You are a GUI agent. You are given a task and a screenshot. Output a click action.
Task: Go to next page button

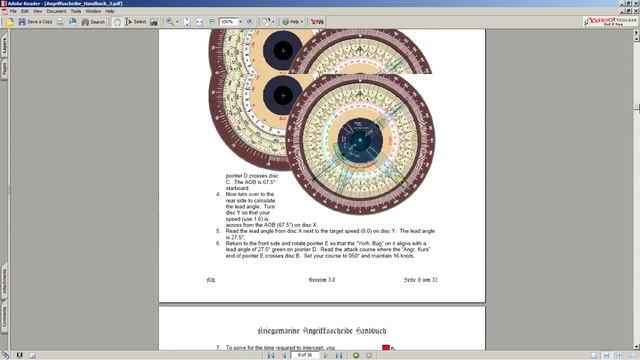point(325,356)
